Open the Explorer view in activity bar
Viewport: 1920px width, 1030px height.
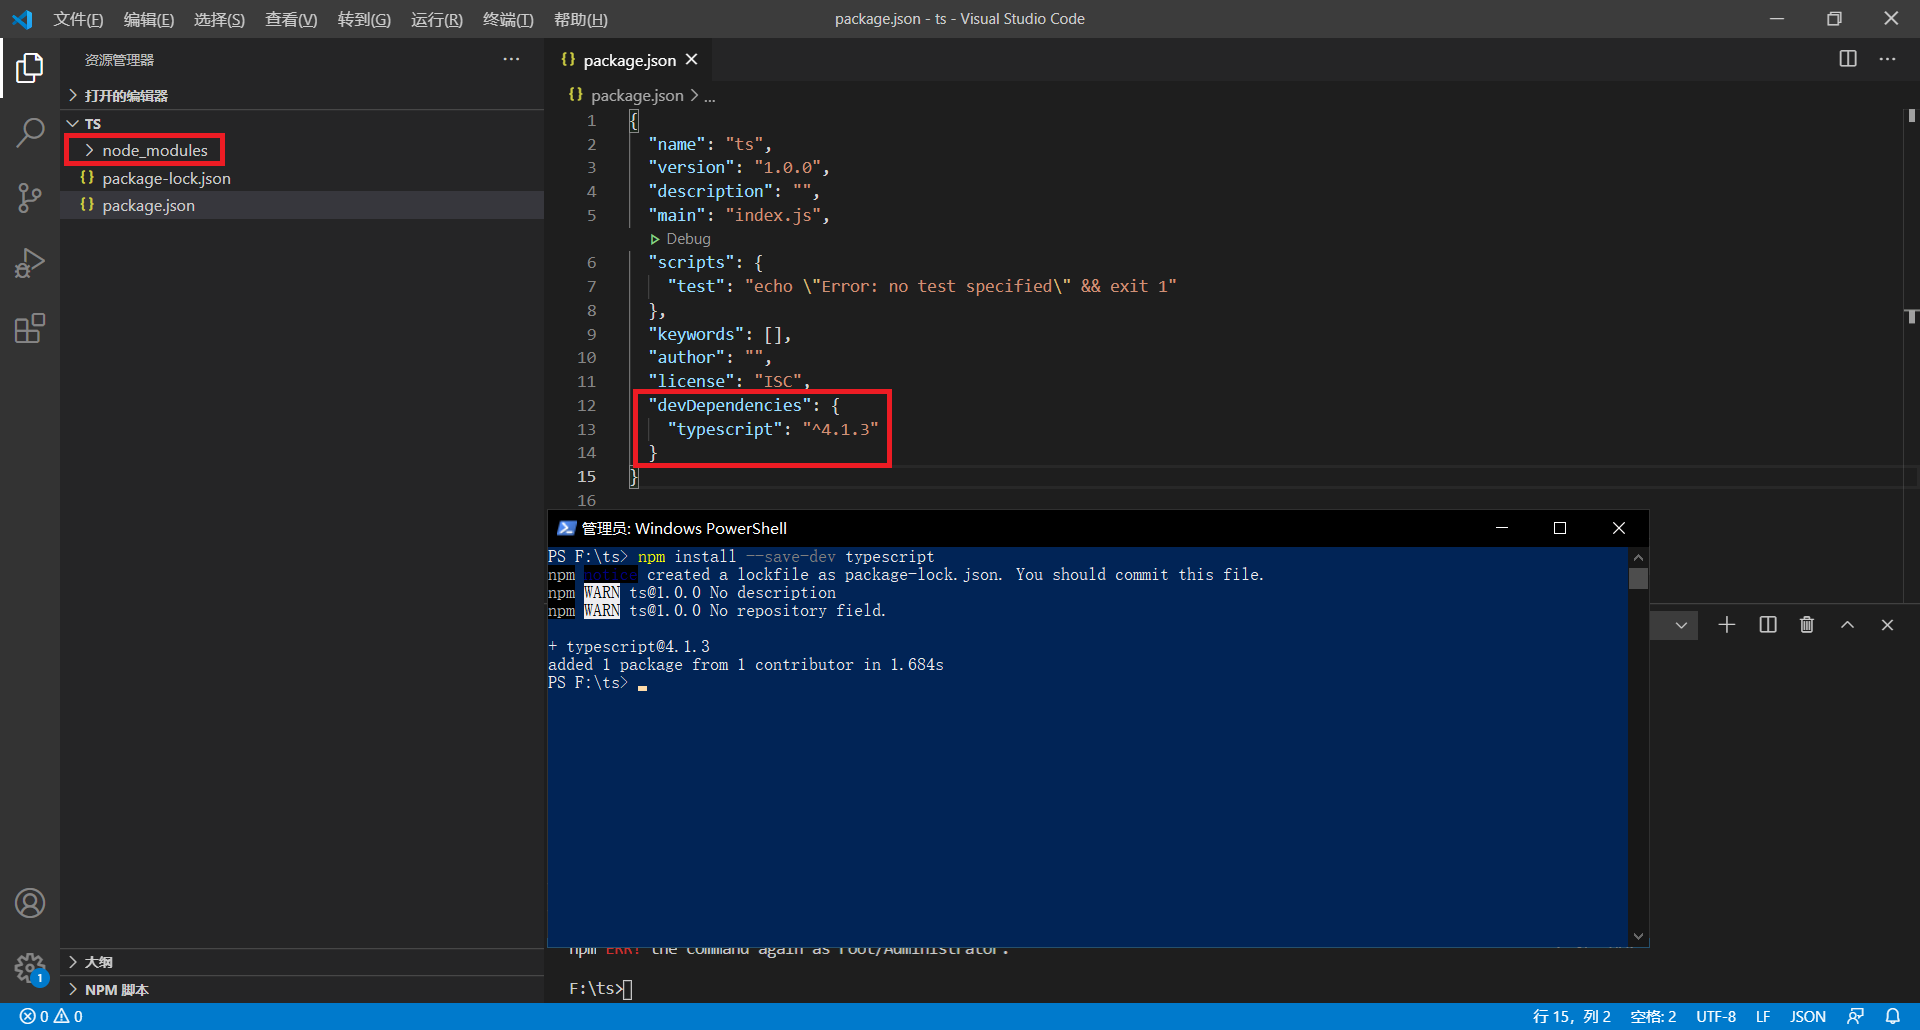click(30, 68)
